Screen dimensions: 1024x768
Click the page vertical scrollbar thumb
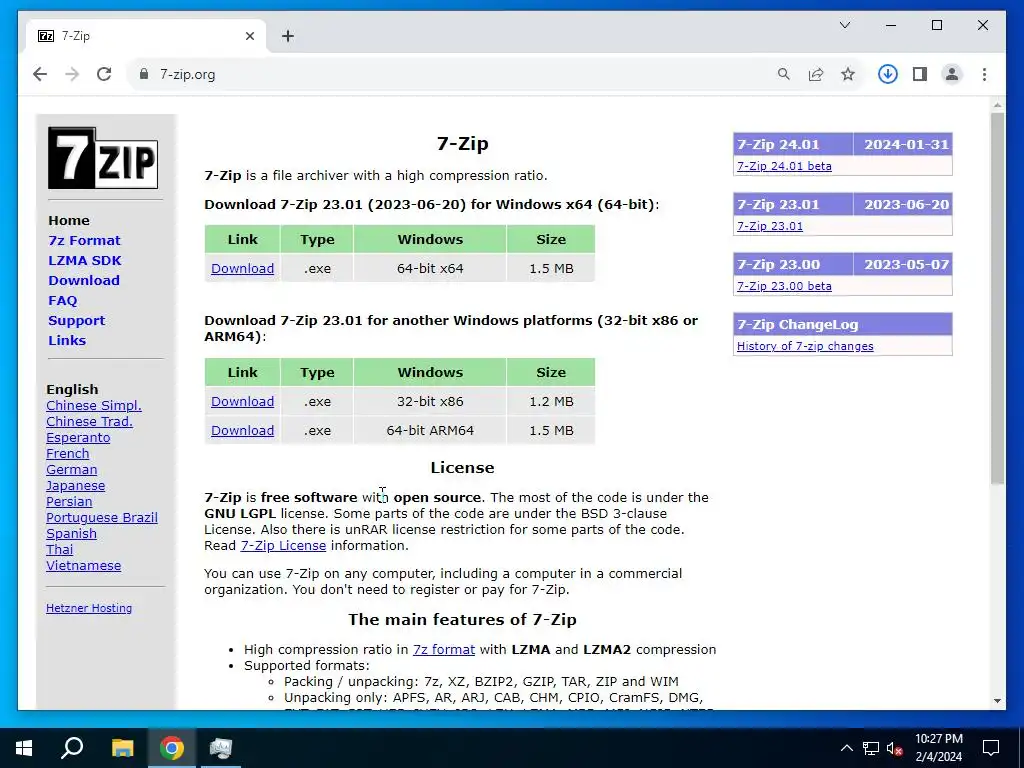click(997, 298)
